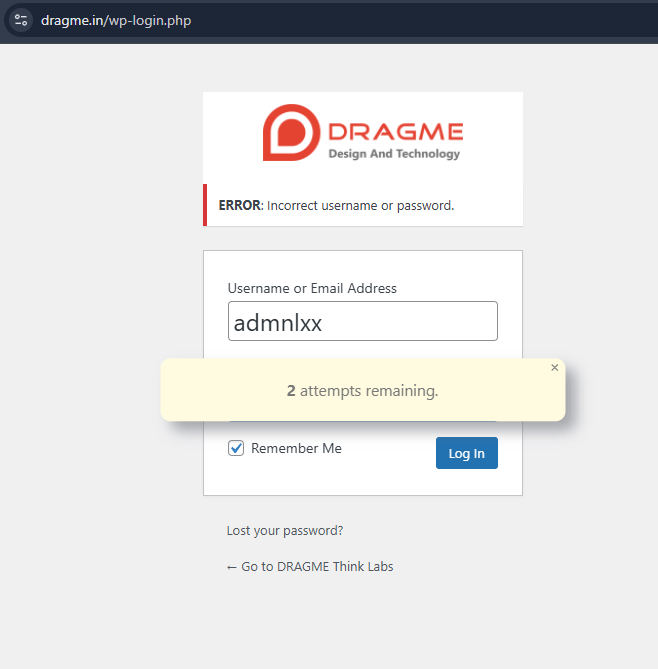Click the 'Remember Me' label text
658x669 pixels.
[x=296, y=448]
